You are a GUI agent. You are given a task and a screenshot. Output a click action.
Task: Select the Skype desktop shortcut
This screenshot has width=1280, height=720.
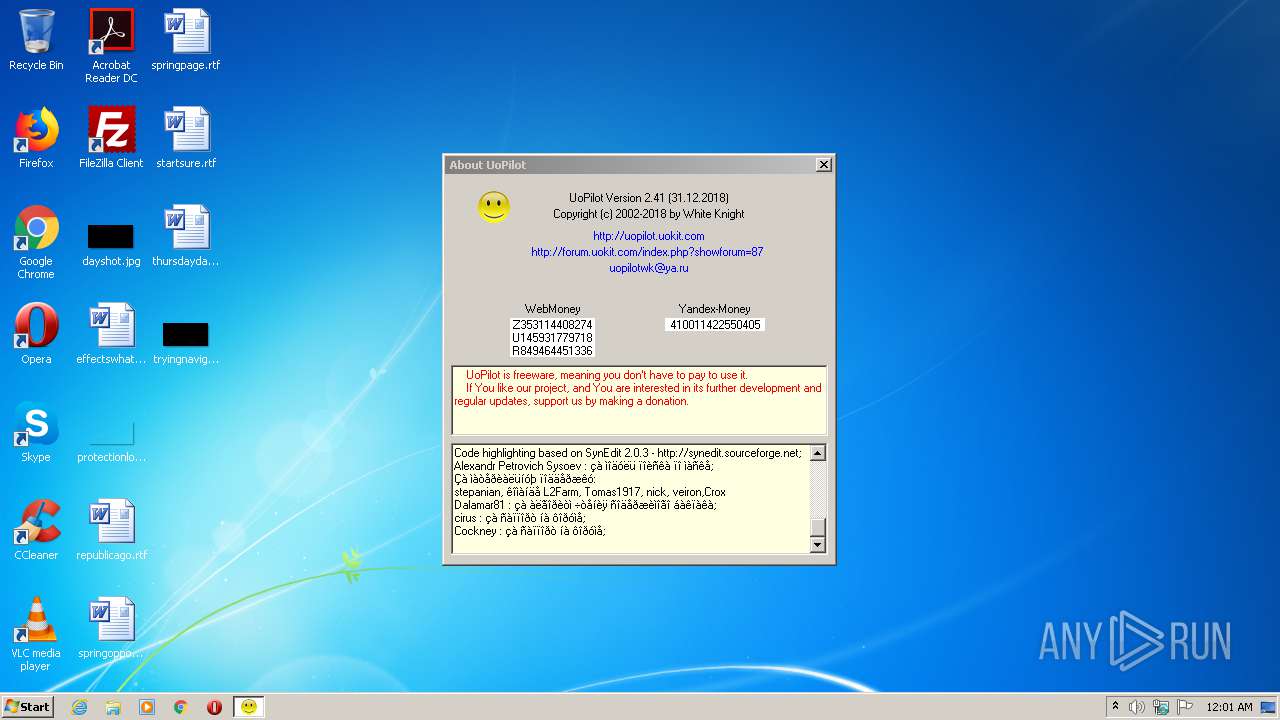click(x=36, y=433)
